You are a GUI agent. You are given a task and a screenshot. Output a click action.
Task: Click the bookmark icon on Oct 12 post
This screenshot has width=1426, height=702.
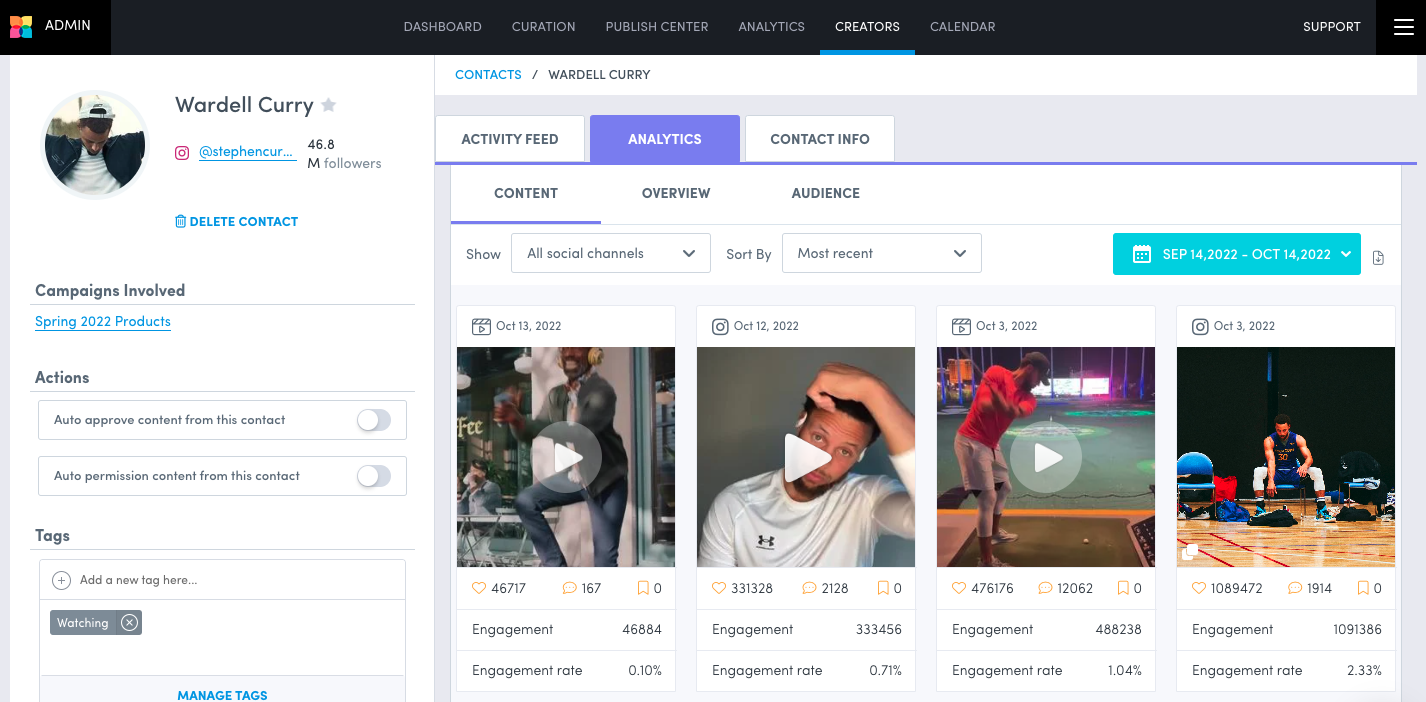pos(882,588)
